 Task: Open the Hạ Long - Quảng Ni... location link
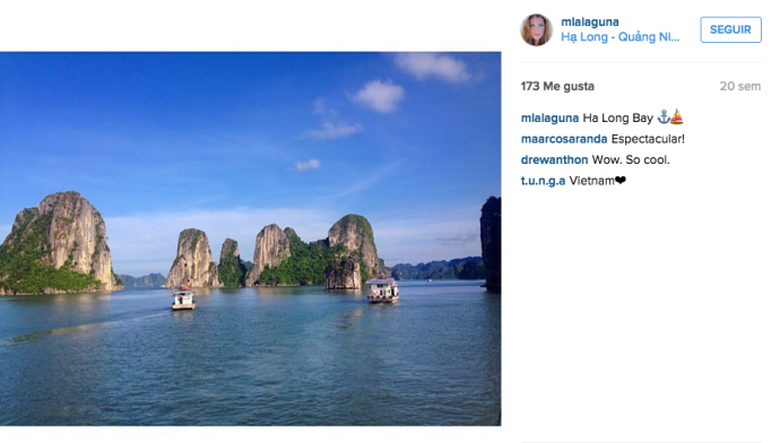pos(620,37)
